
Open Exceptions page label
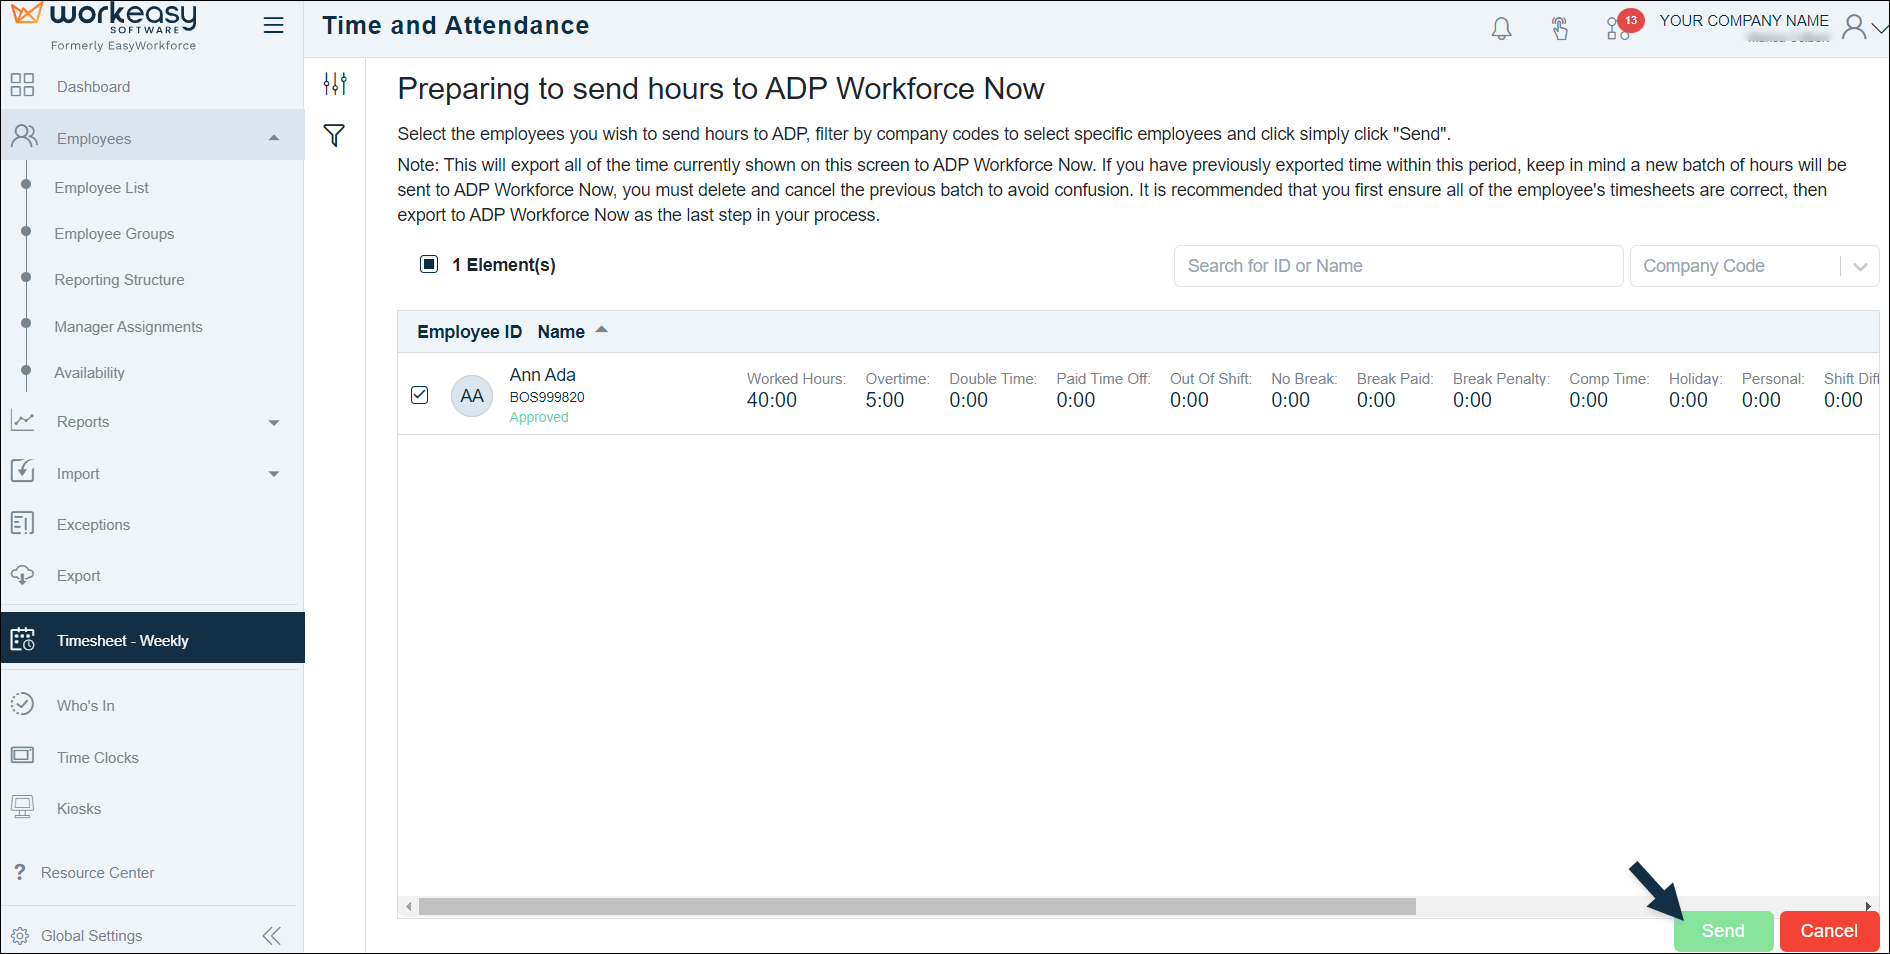coord(93,525)
